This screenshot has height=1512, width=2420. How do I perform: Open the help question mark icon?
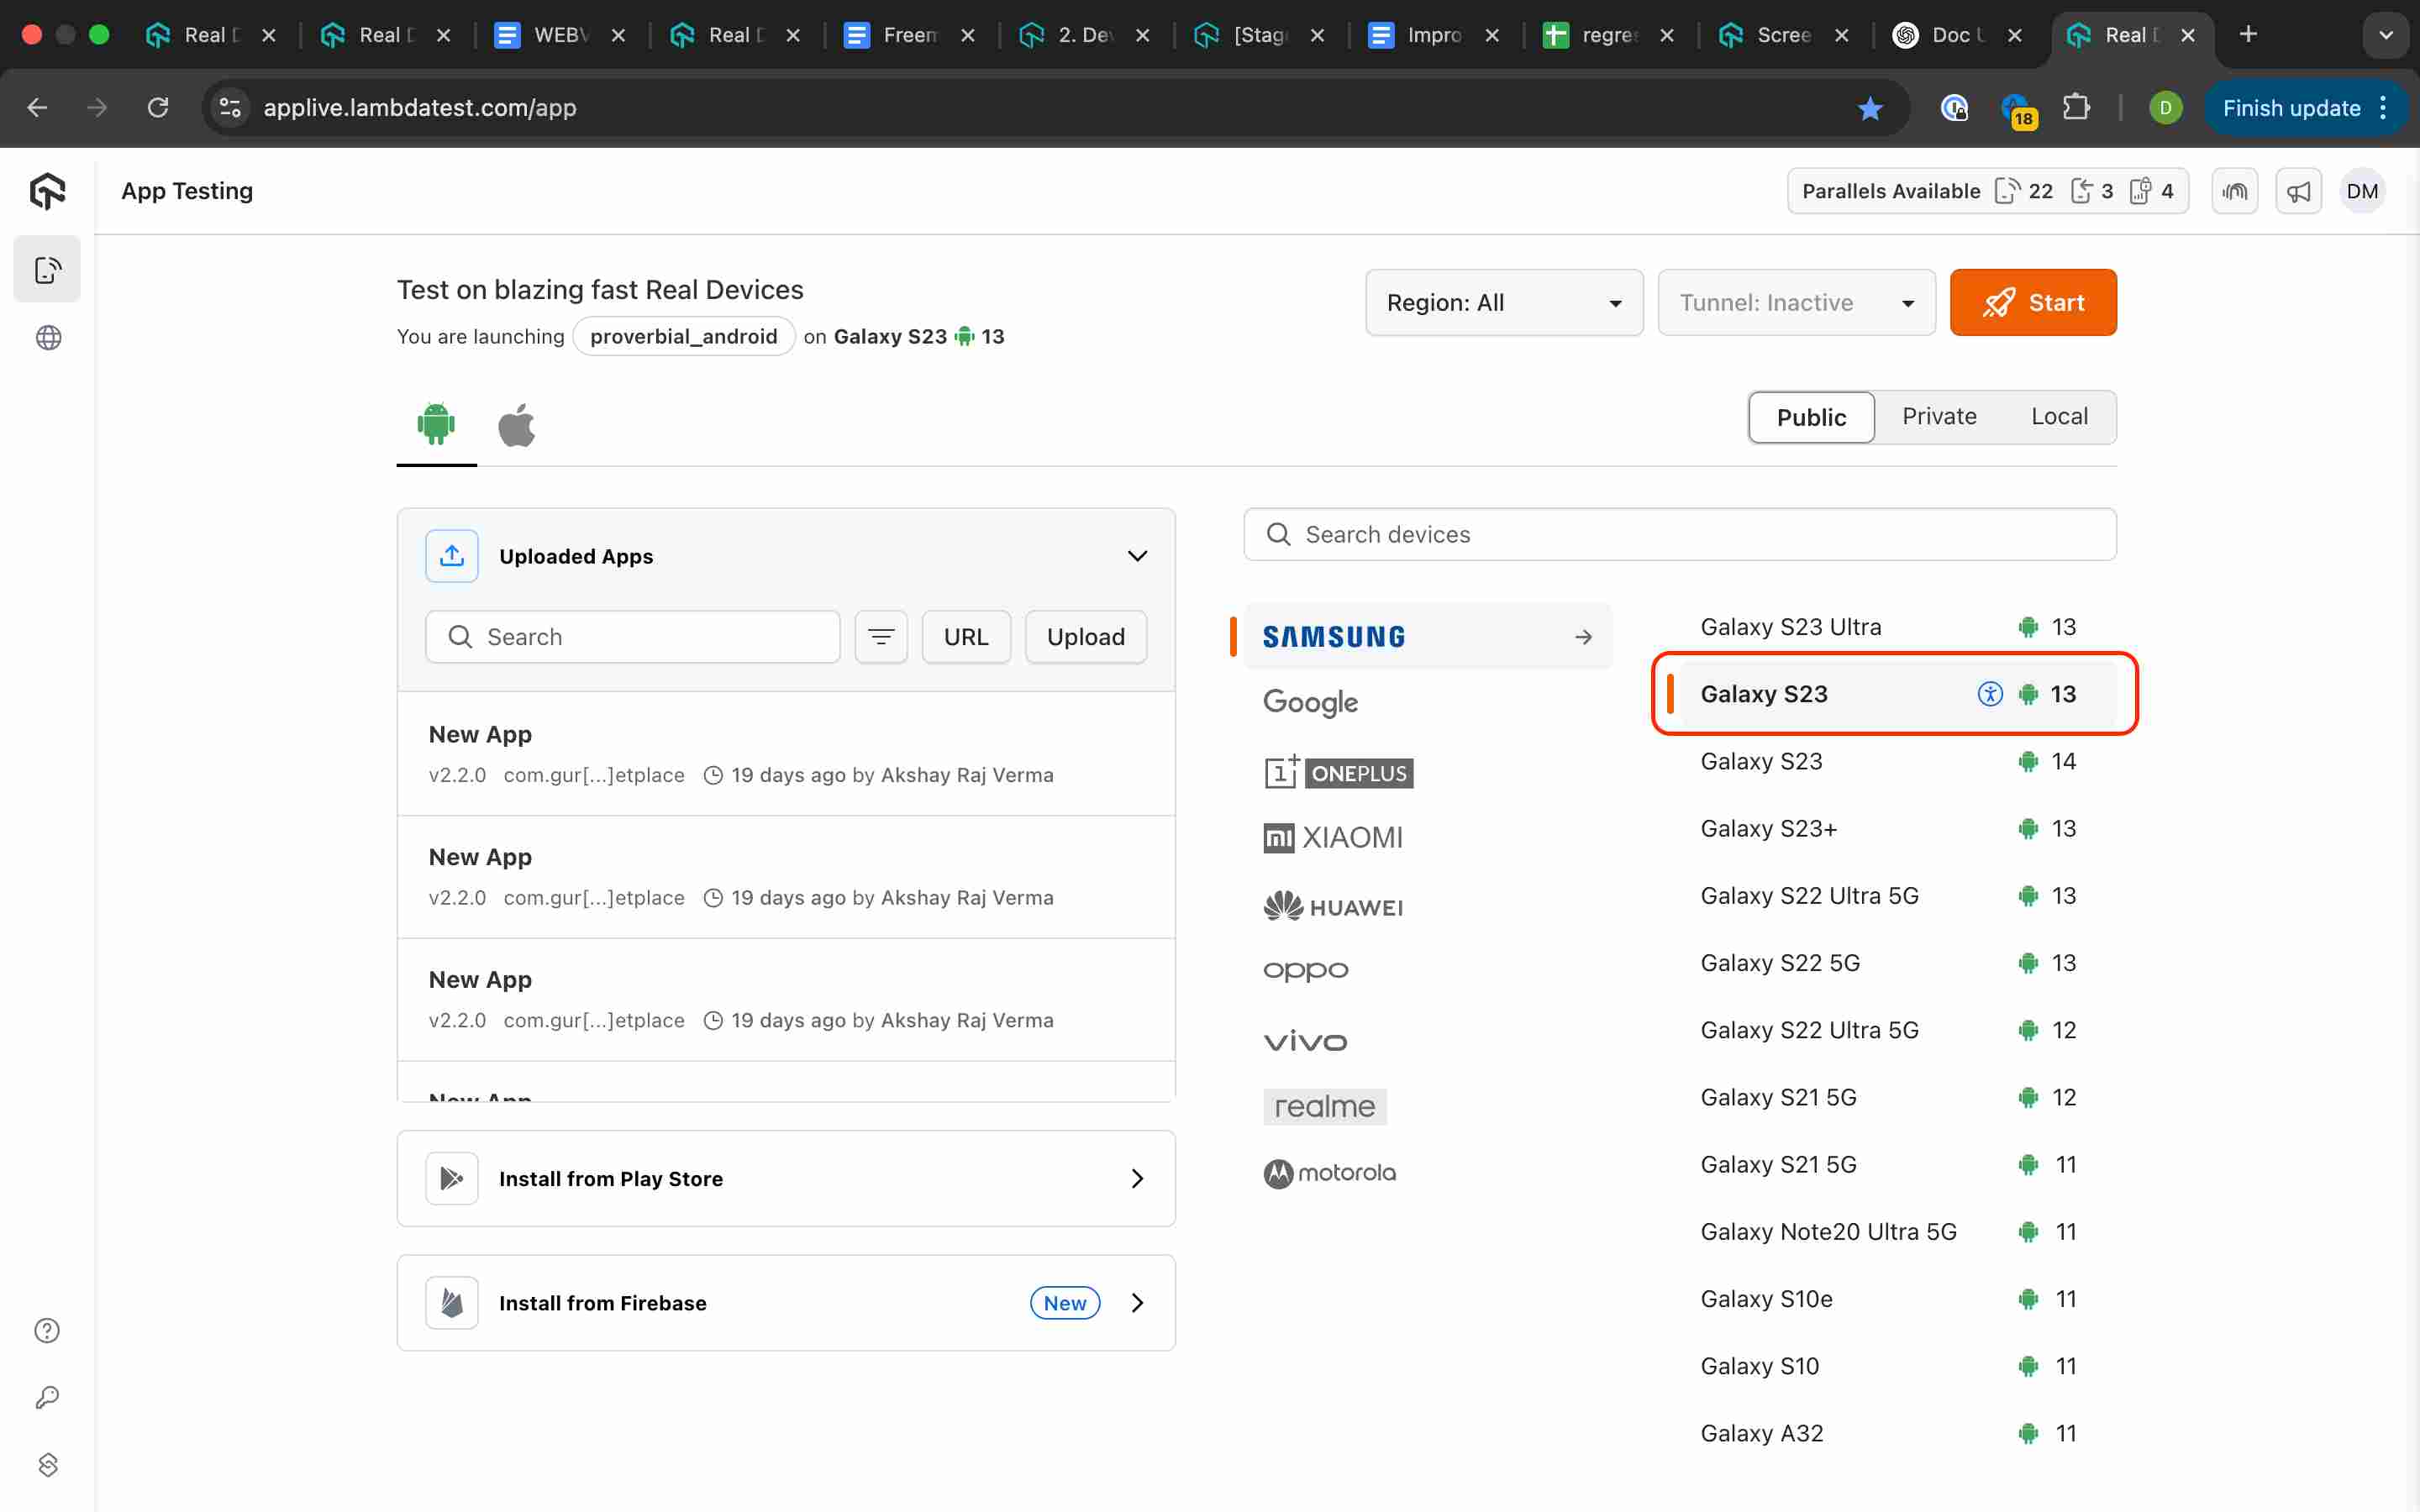[48, 1331]
